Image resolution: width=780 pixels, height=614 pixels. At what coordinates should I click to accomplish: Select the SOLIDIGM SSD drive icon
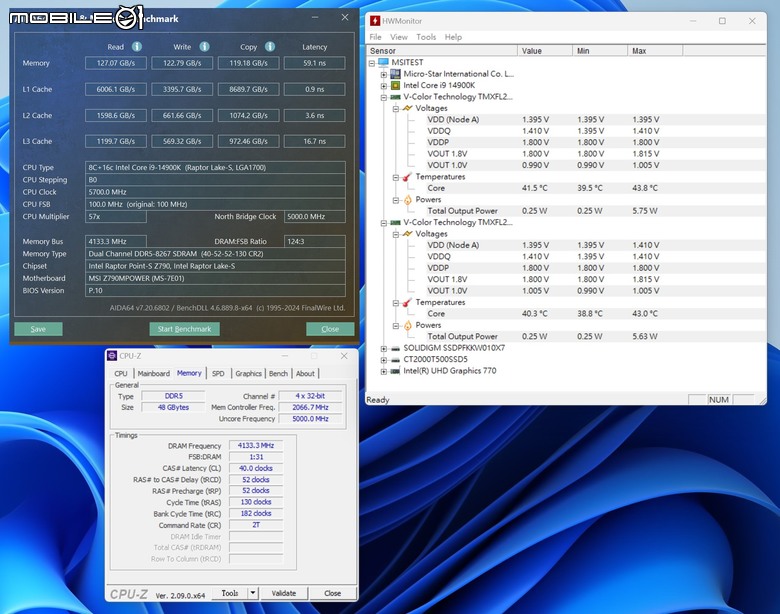[x=395, y=348]
